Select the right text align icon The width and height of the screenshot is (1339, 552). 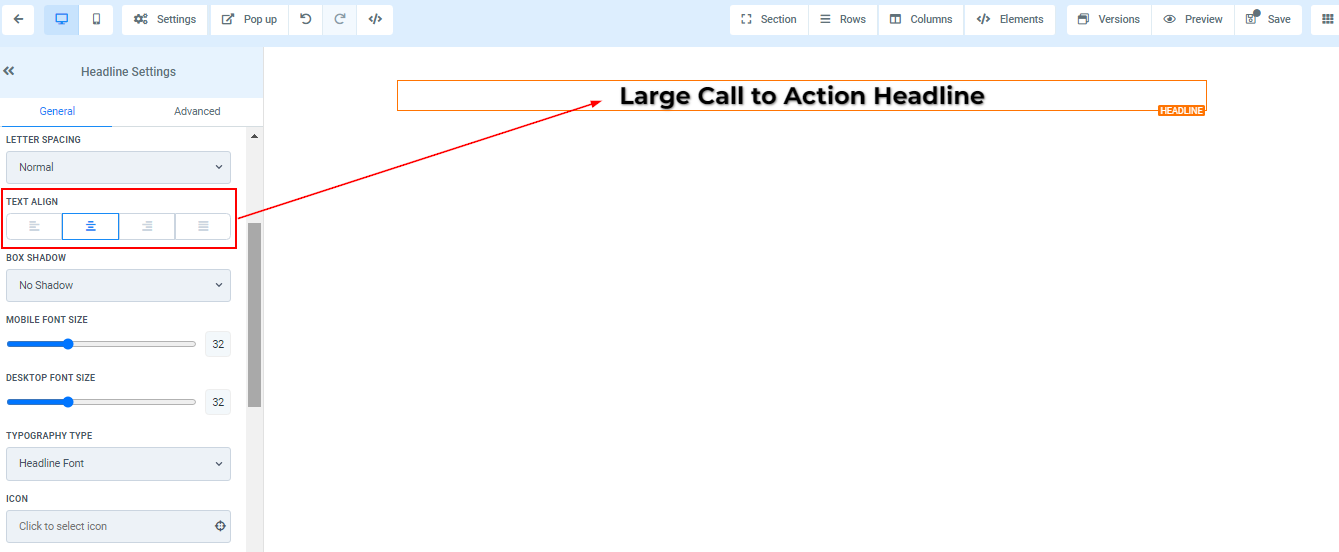click(147, 227)
